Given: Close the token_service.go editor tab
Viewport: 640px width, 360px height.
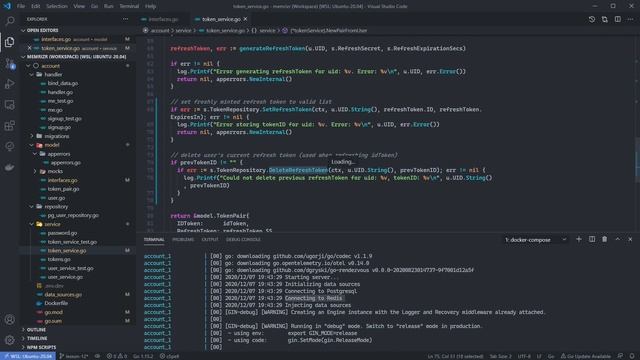Looking at the screenshot, I should pos(245,19).
